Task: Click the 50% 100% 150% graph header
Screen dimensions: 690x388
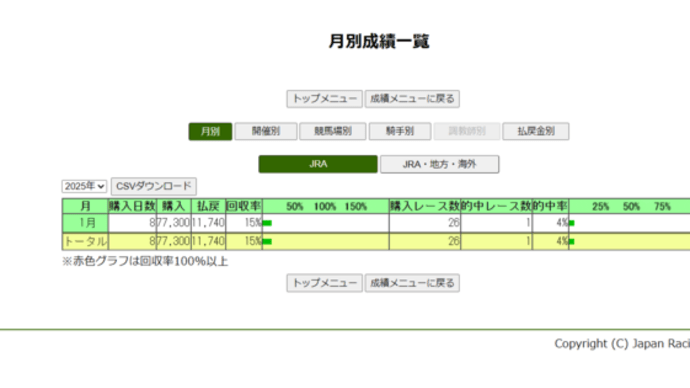Action: (x=326, y=206)
